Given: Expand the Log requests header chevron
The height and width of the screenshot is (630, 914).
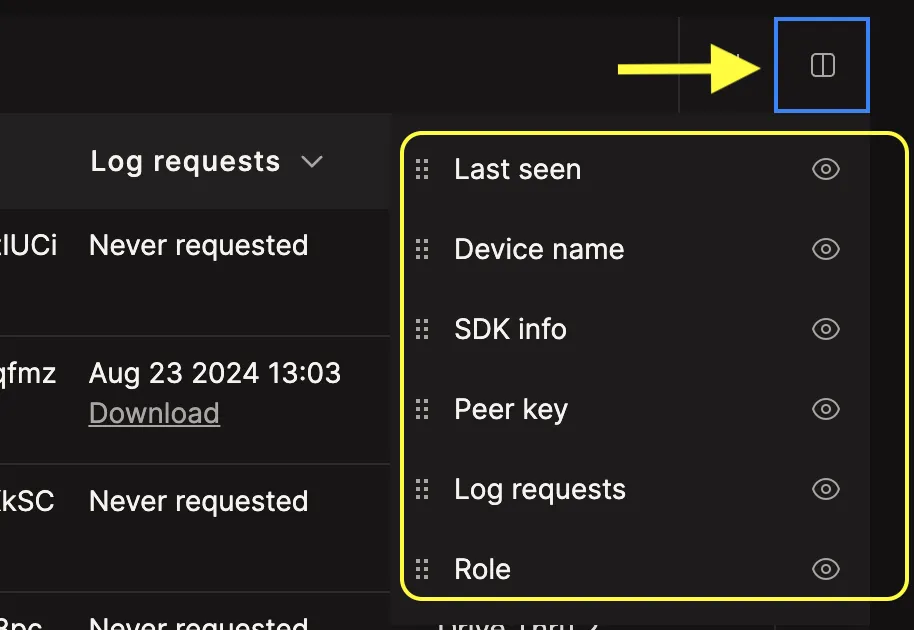Looking at the screenshot, I should click(312, 161).
